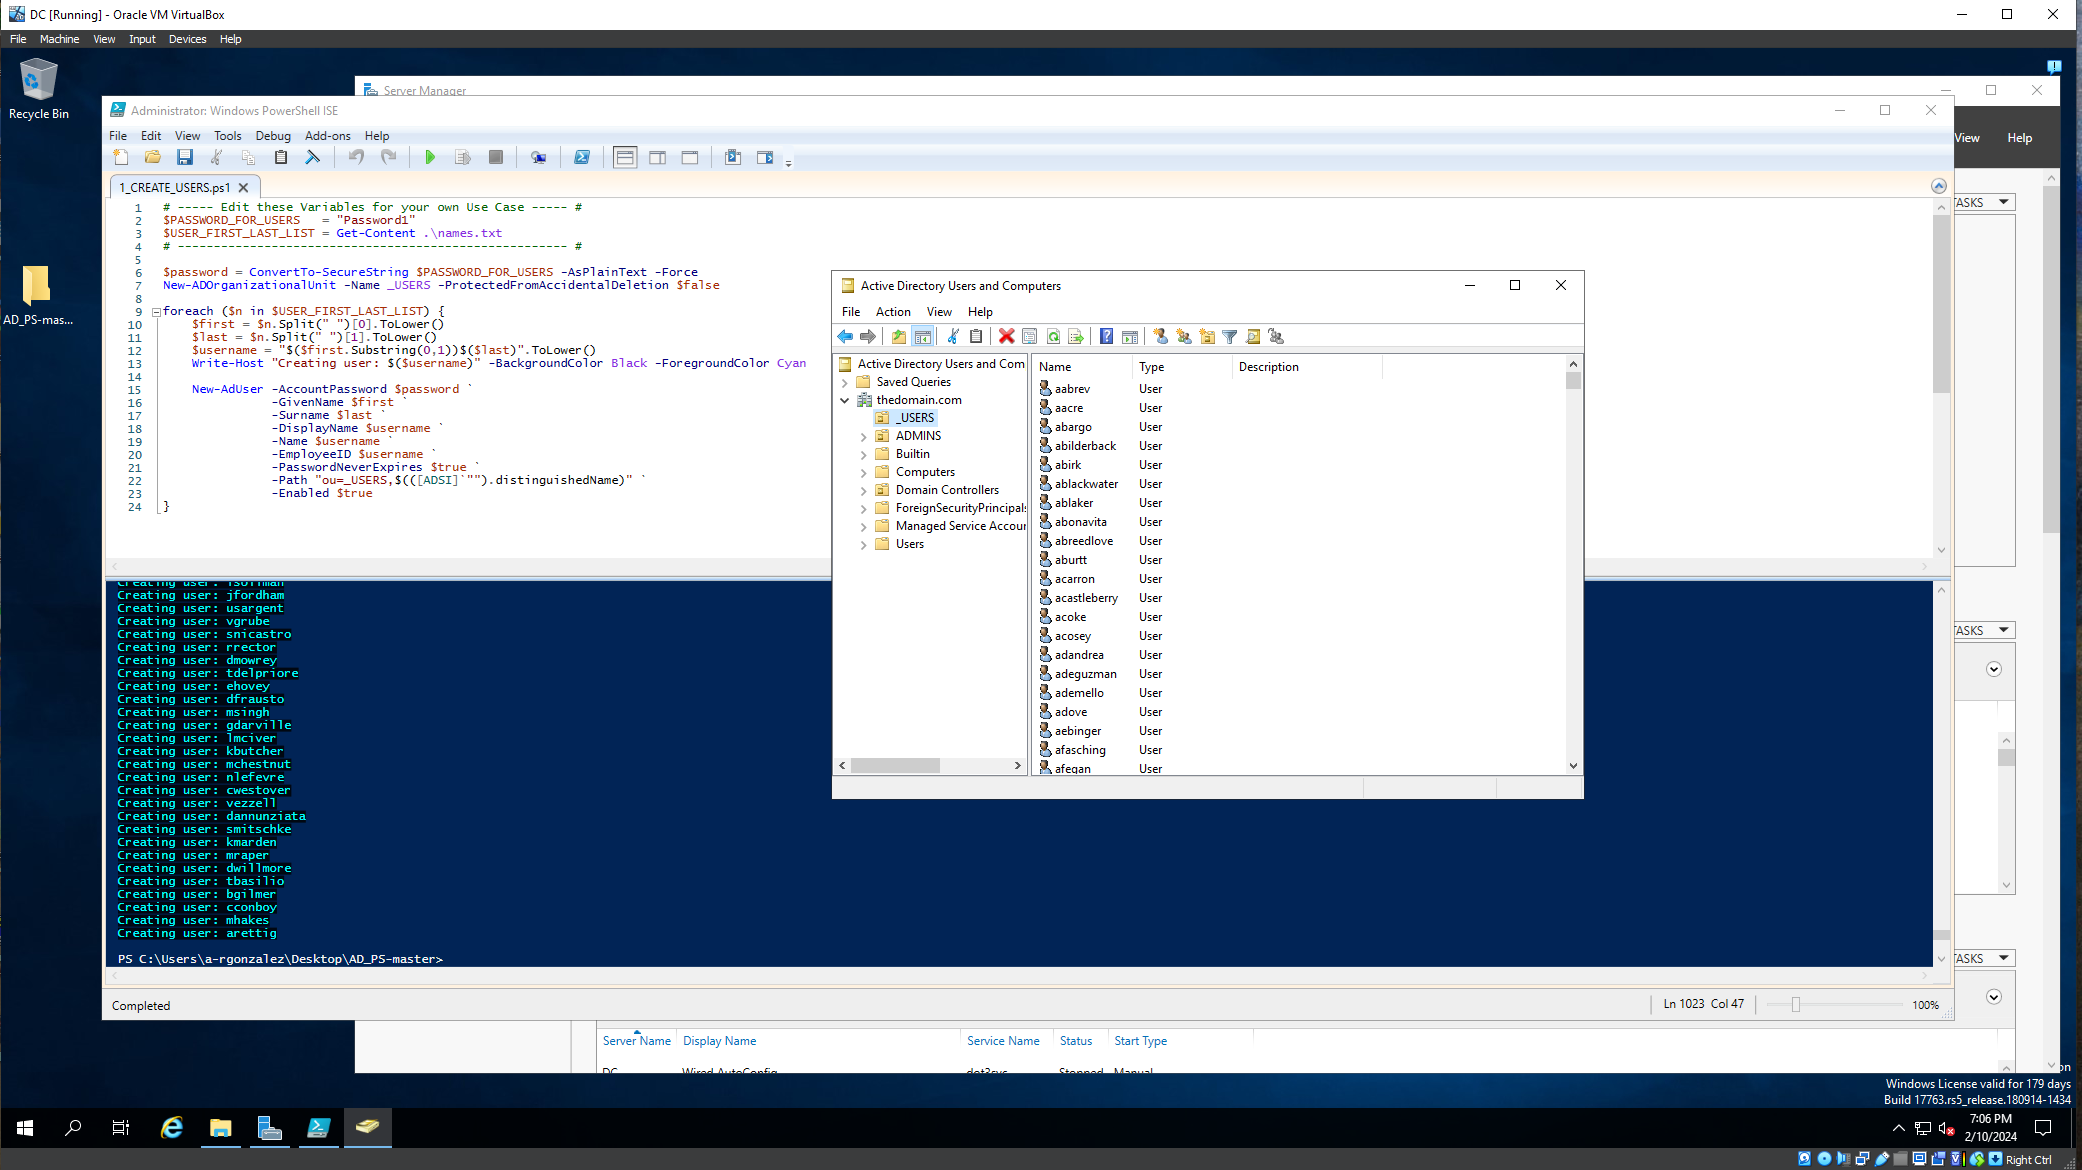This screenshot has width=2082, height=1170.
Task: Click the 1_CREATE_USERS.ps1 tab
Action: 172,187
